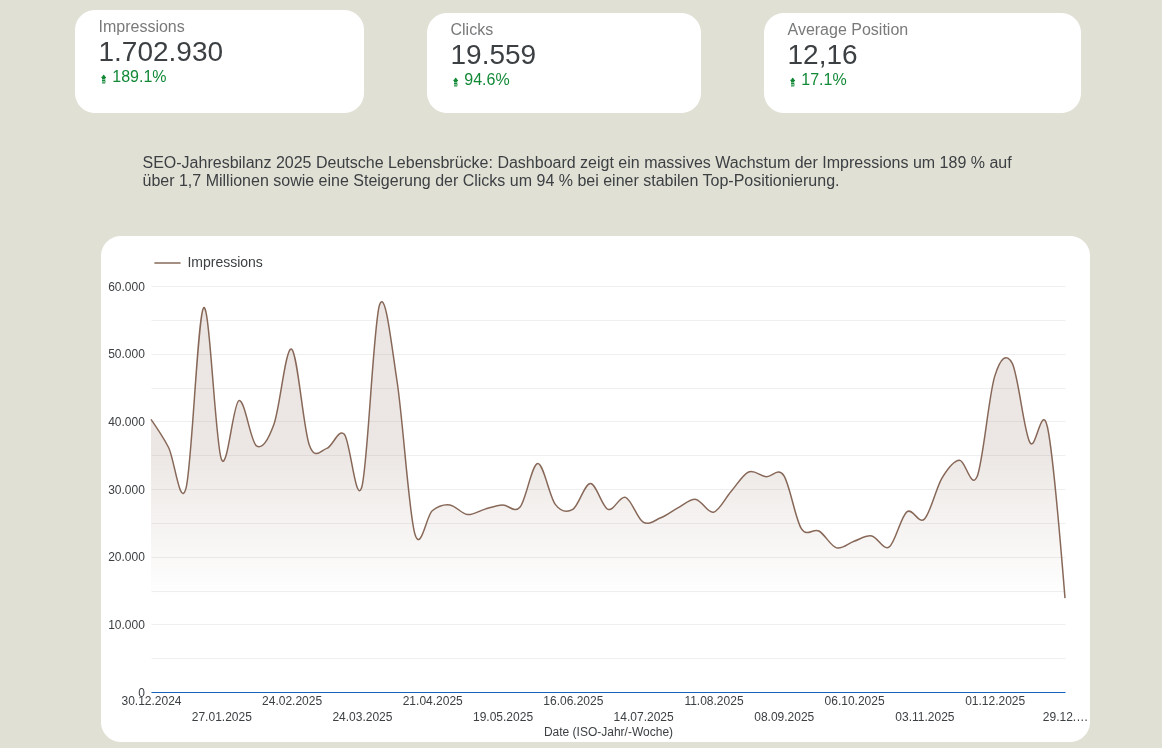Select the Average Position card
This screenshot has width=1162, height=748.
pos(921,62)
